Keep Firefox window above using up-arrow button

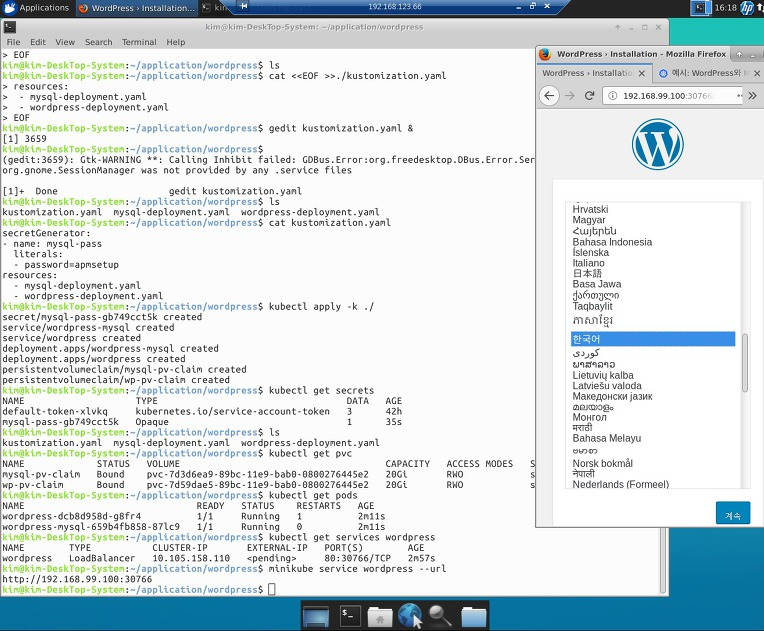pyautogui.click(x=739, y=54)
